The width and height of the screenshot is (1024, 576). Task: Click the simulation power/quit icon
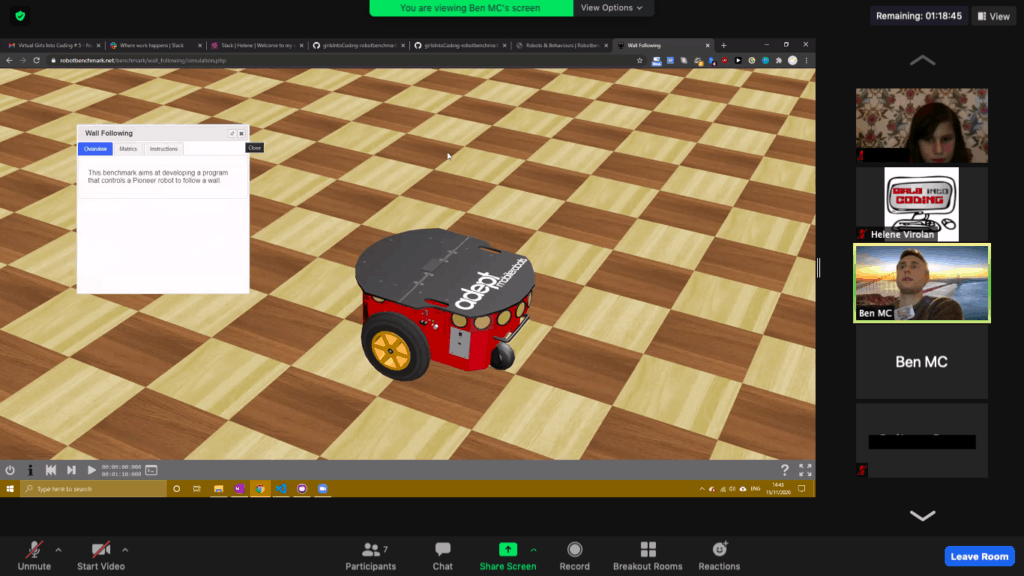click(x=10, y=470)
